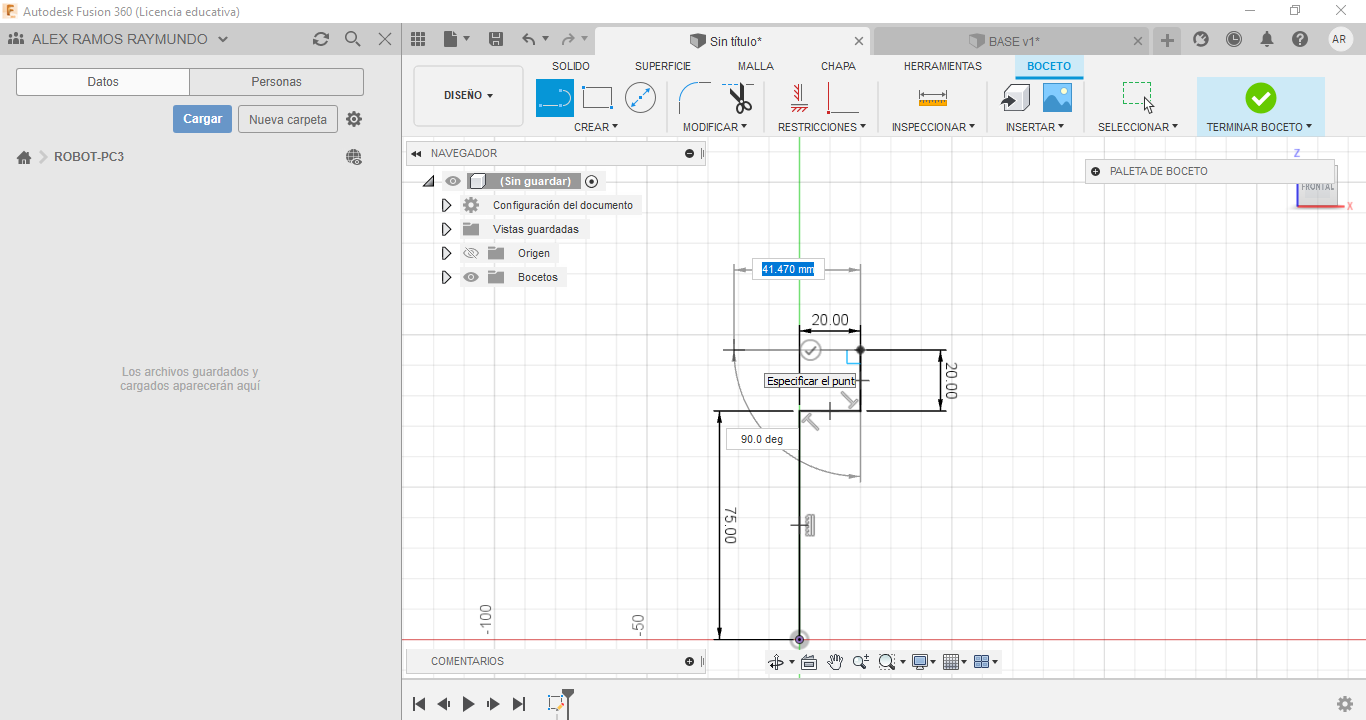Activate the Trim scissors tool

click(x=739, y=99)
